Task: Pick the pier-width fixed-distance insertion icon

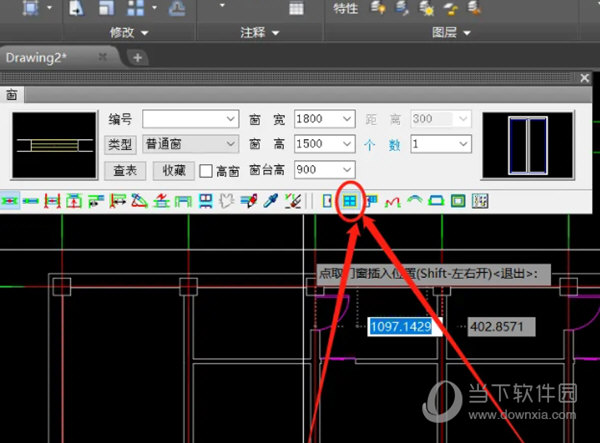Action: coord(96,201)
